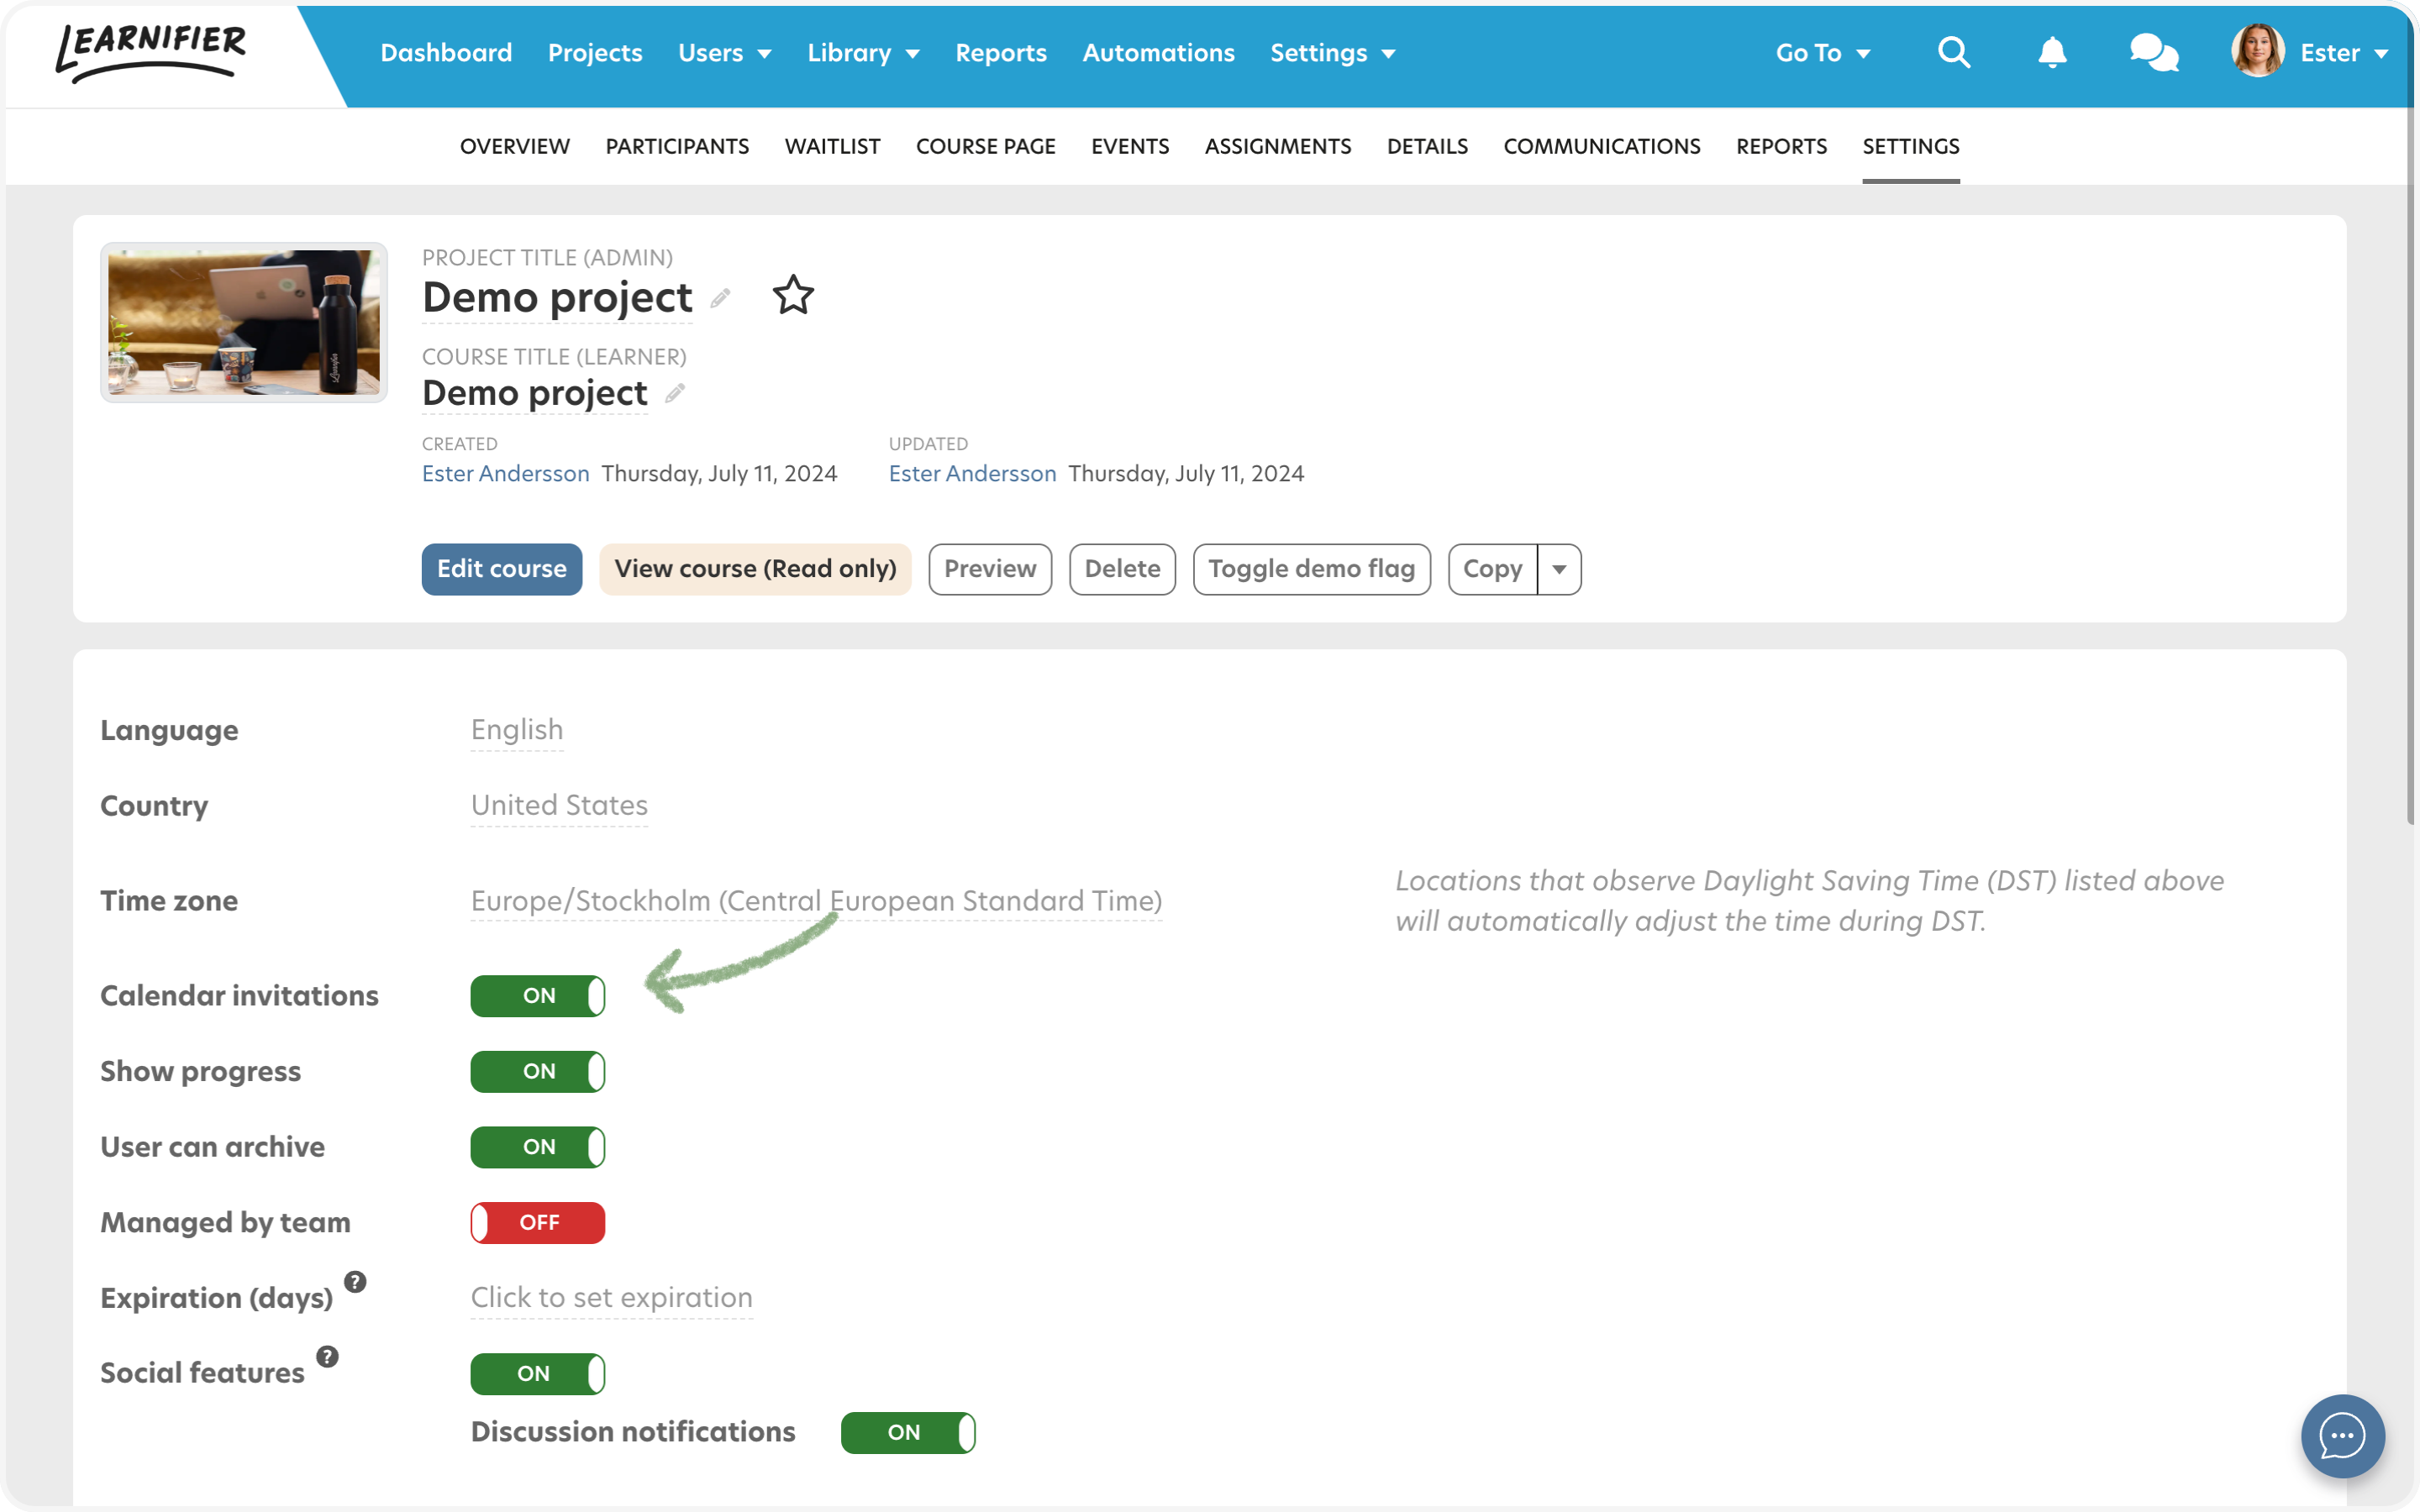Open updater Ester Andersson link
The image size is (2420, 1512).
(x=973, y=474)
